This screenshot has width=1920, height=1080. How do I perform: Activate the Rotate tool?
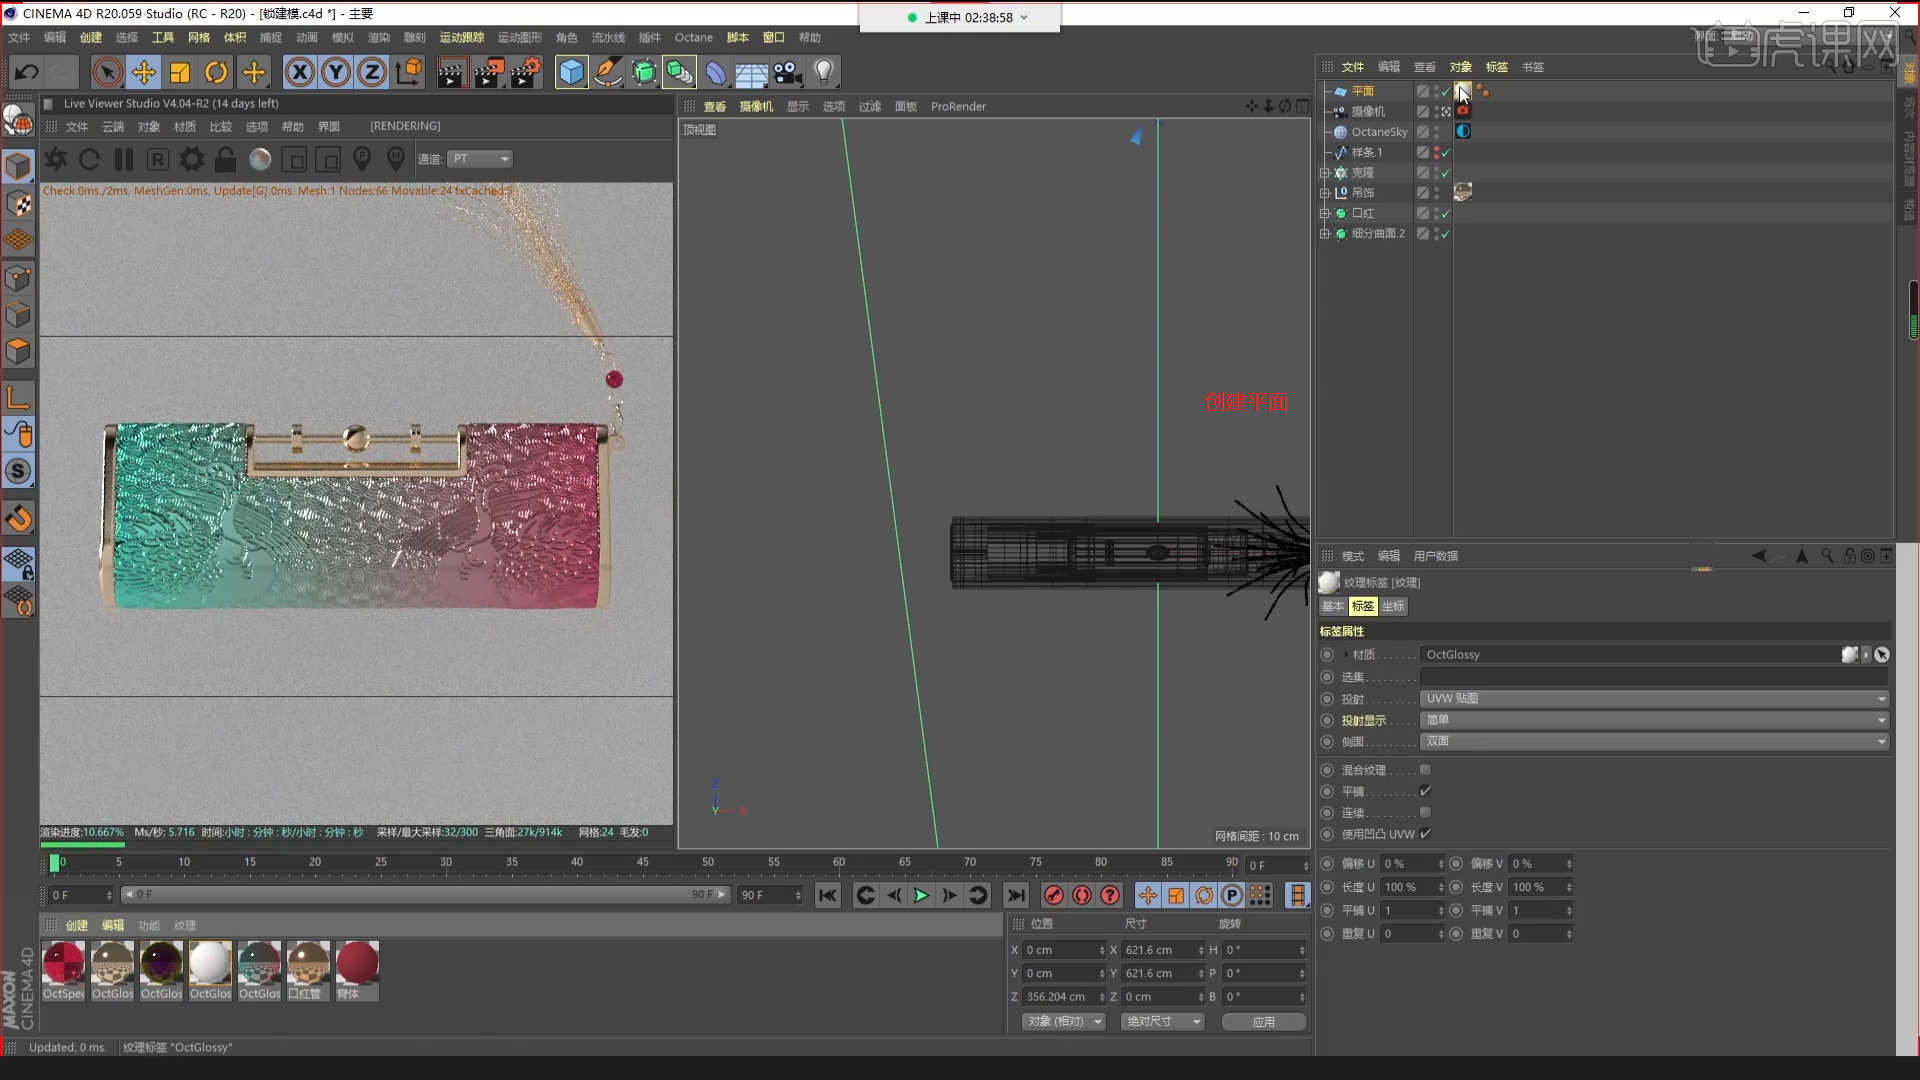coord(216,72)
